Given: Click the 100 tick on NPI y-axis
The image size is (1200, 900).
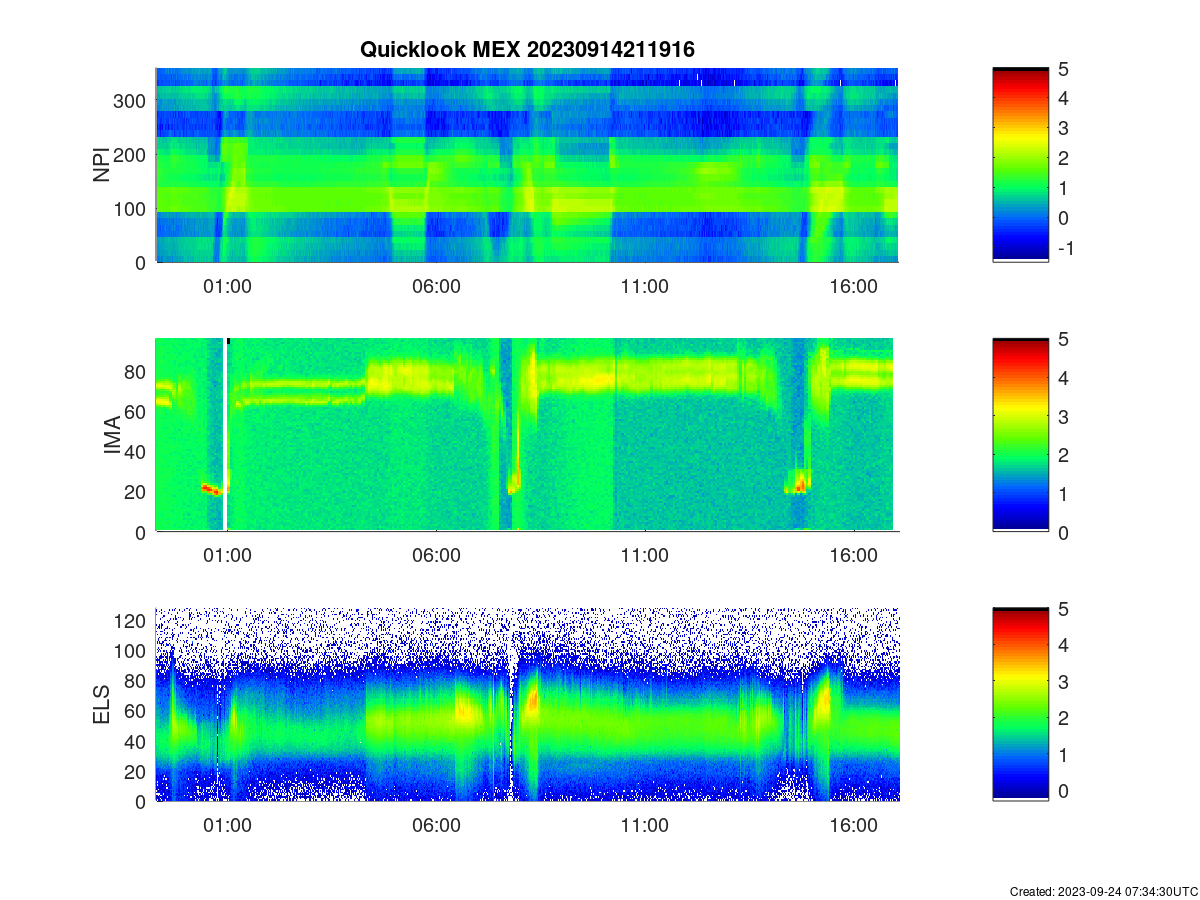Looking at the screenshot, I should (132, 209).
